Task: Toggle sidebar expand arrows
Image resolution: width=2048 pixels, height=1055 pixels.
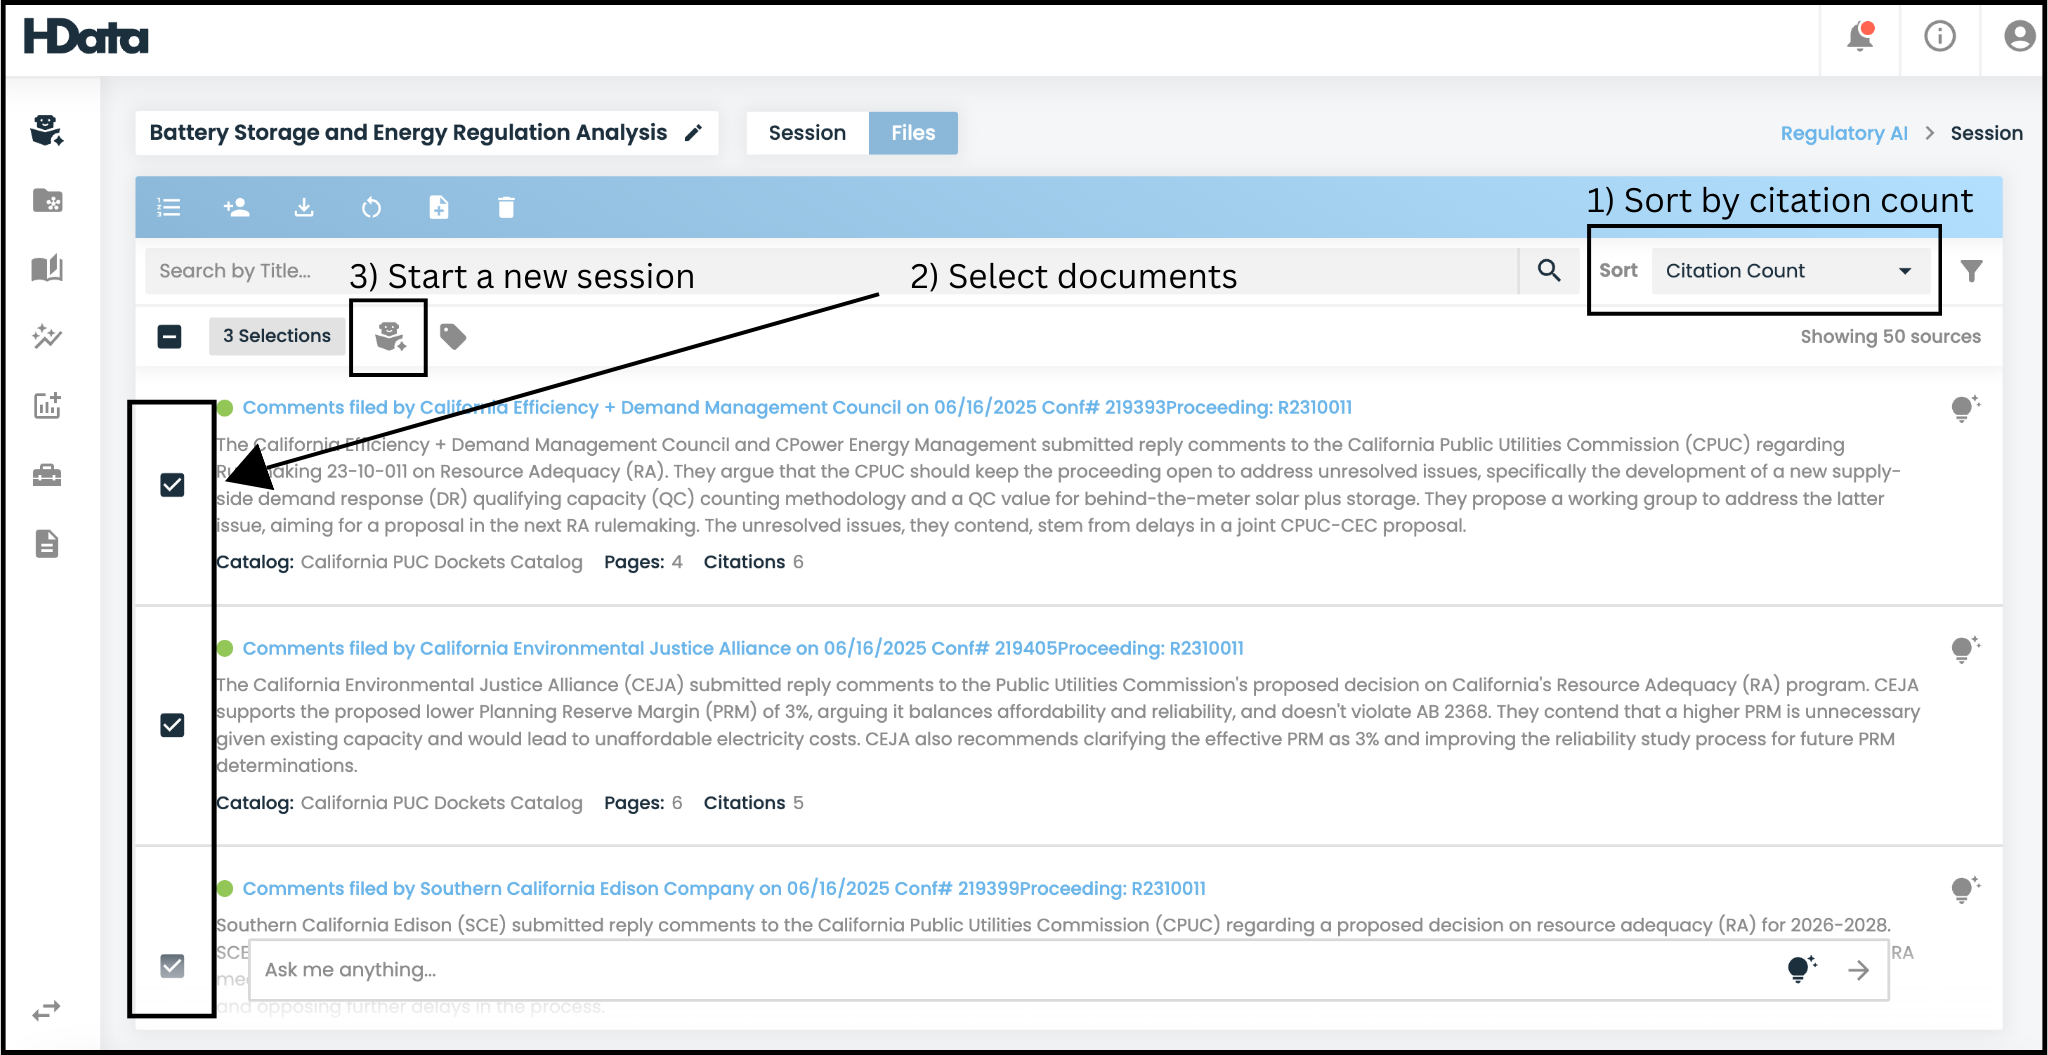Action: [x=46, y=1011]
